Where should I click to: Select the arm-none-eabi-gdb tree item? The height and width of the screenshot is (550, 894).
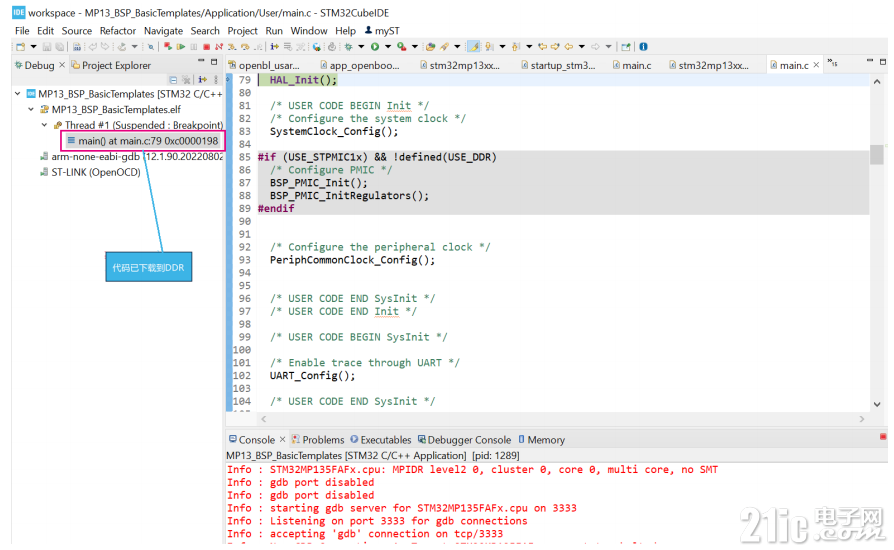(131, 156)
